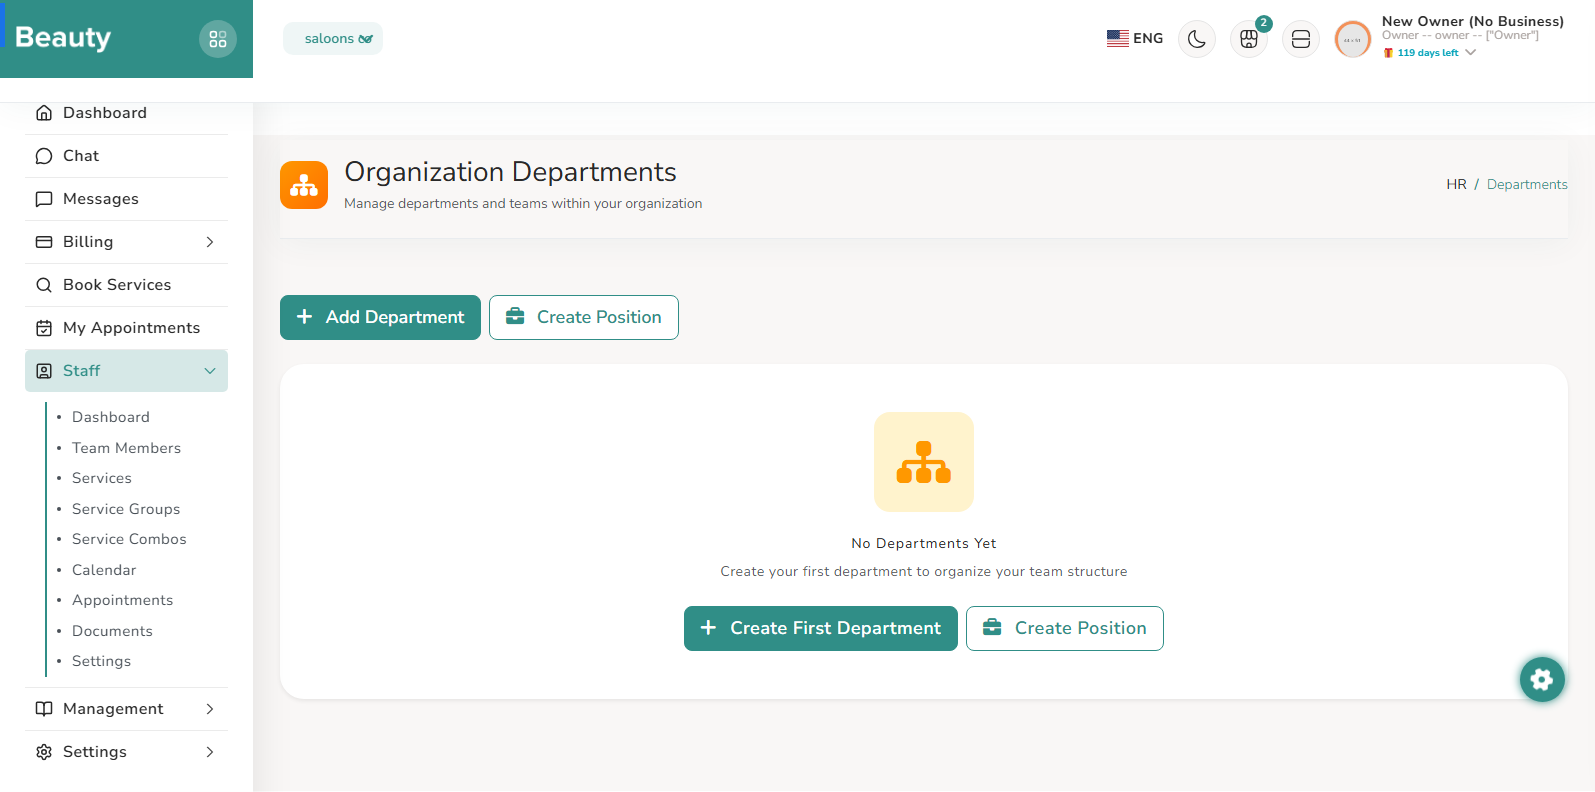Click the layout panel icon in the top bar

tap(1301, 39)
